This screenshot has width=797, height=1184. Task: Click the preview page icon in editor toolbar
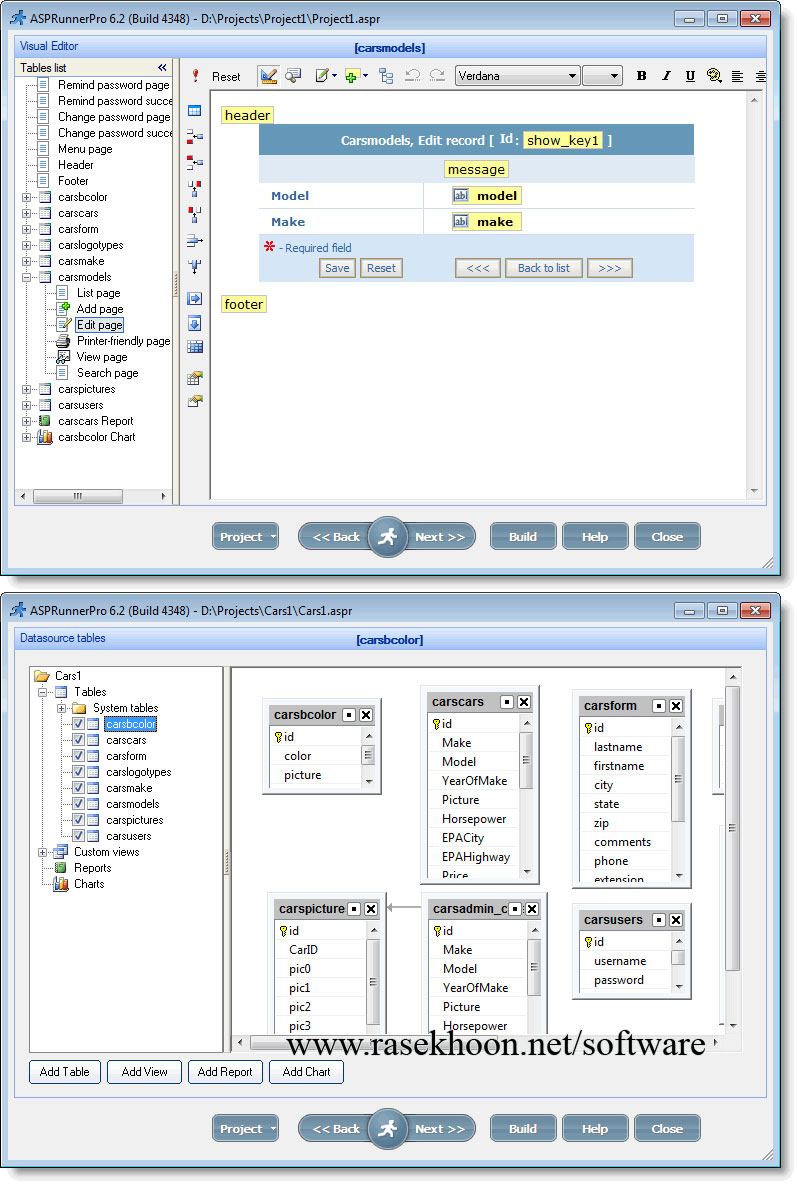[293, 76]
